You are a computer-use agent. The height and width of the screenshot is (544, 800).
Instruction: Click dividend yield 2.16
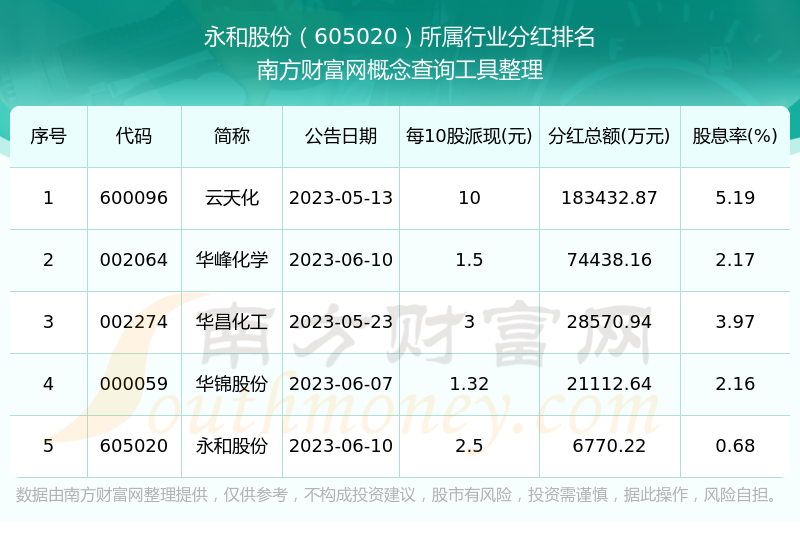pyautogui.click(x=735, y=384)
